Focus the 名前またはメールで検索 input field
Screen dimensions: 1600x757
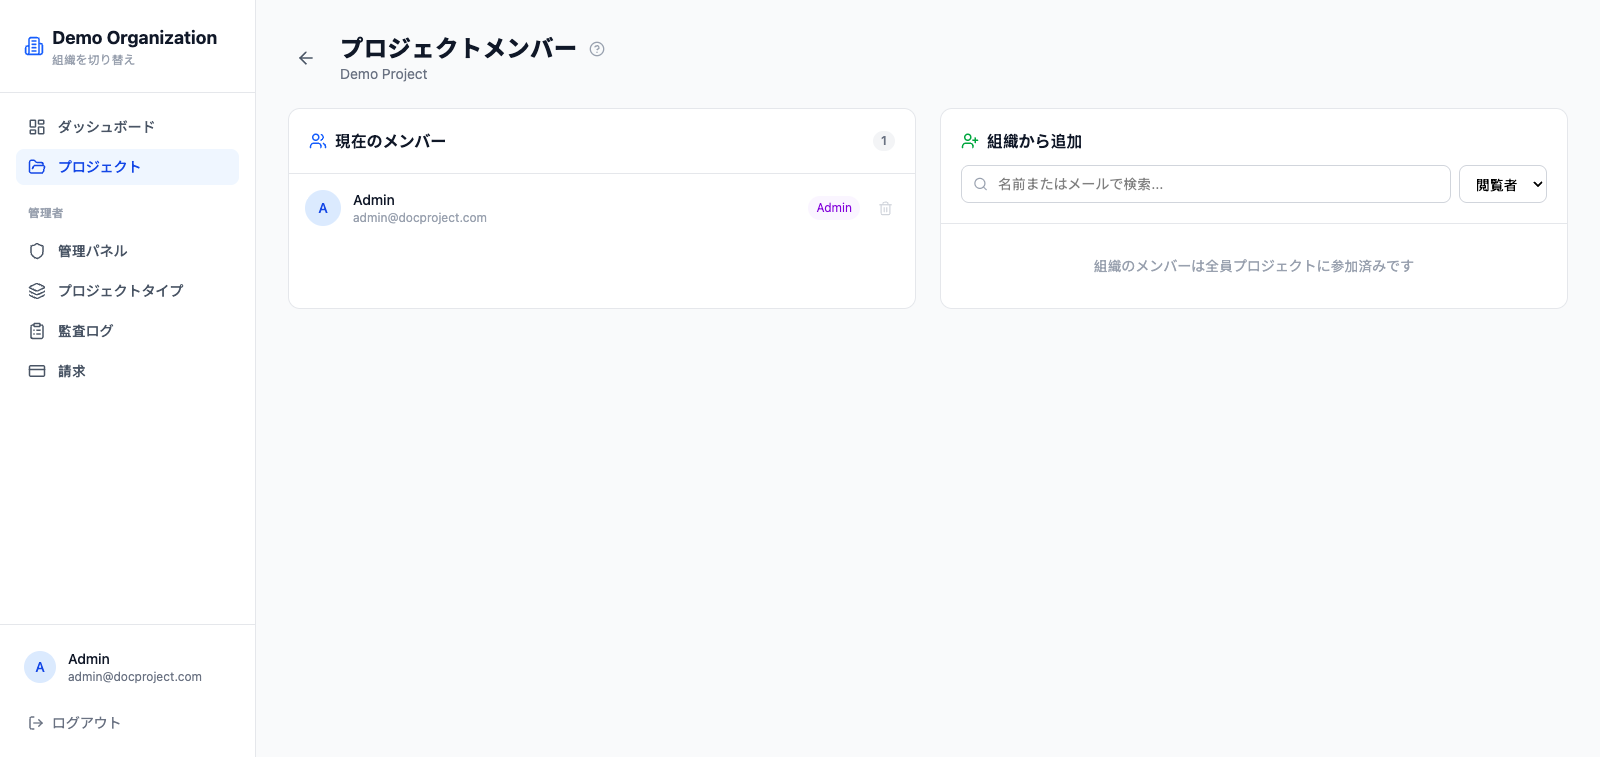pos(1206,184)
